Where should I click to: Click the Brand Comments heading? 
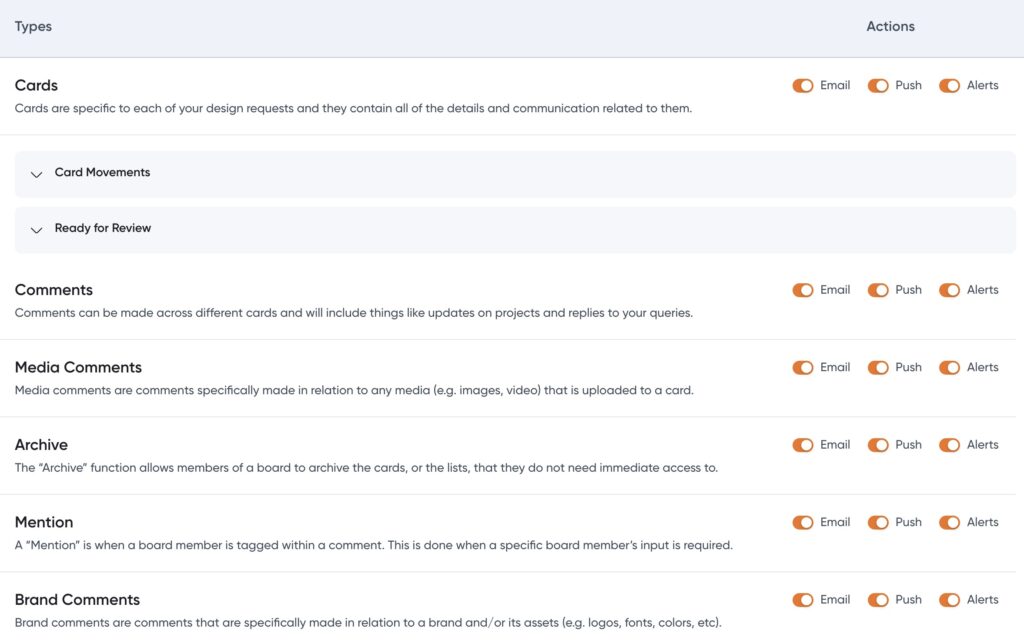tap(77, 600)
